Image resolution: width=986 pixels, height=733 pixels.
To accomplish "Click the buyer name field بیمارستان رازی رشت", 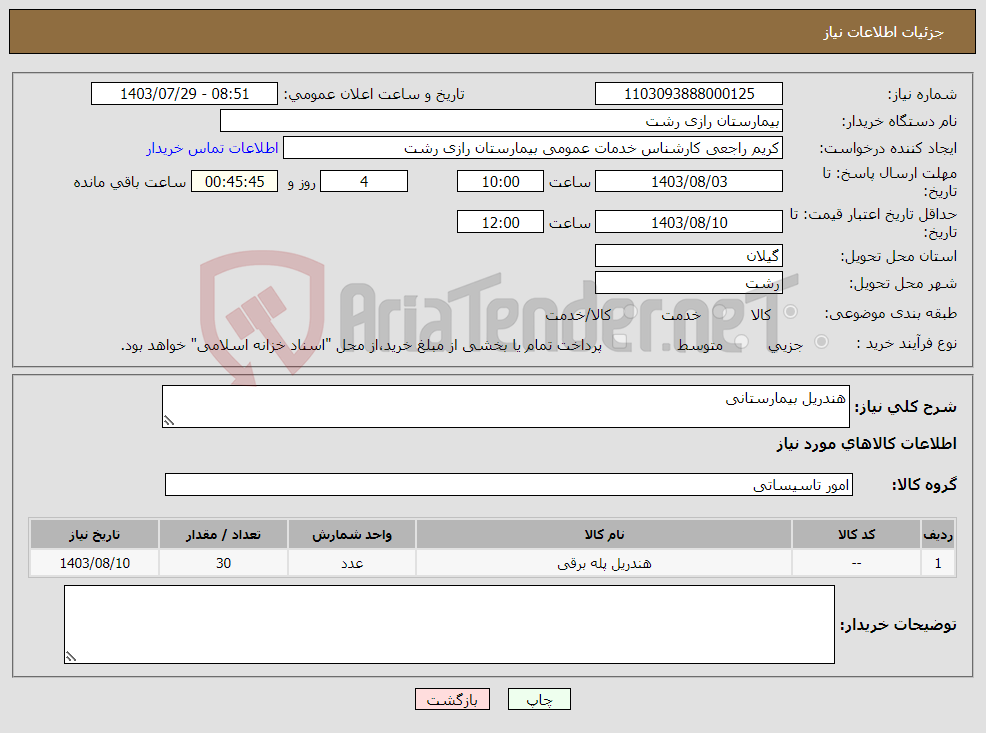I will (x=501, y=121).
